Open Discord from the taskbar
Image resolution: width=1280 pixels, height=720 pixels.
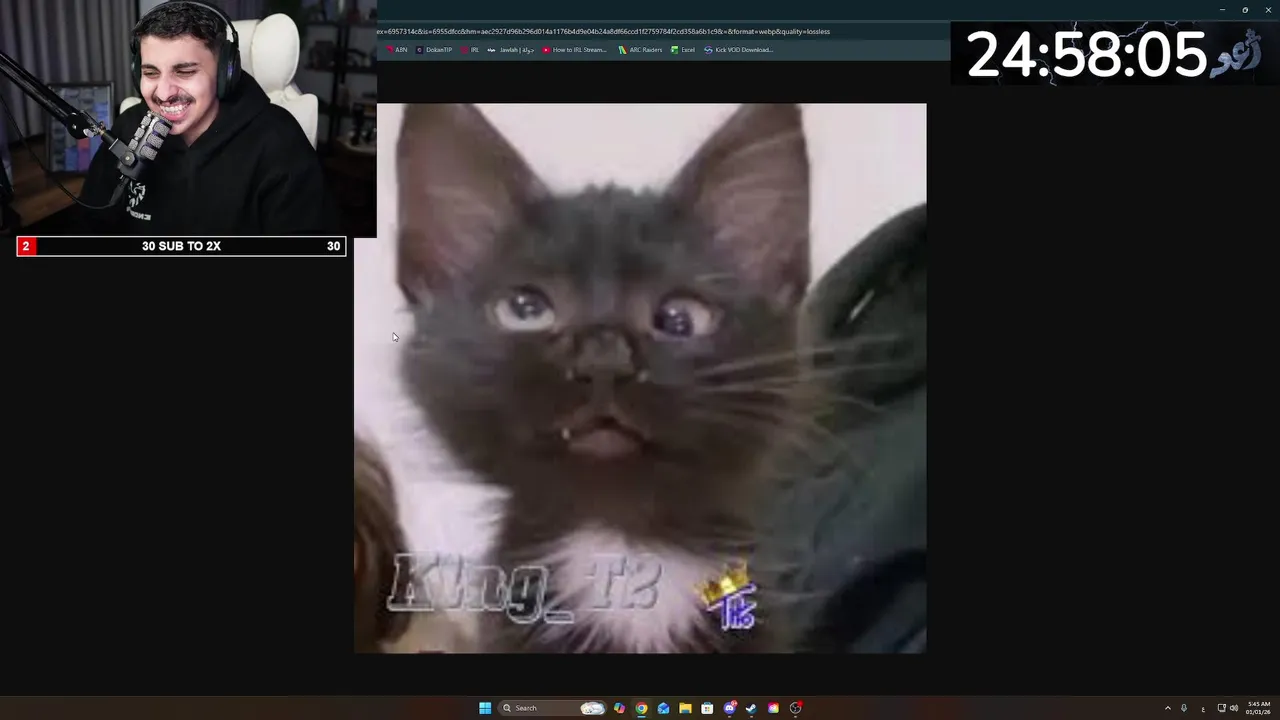[x=729, y=708]
